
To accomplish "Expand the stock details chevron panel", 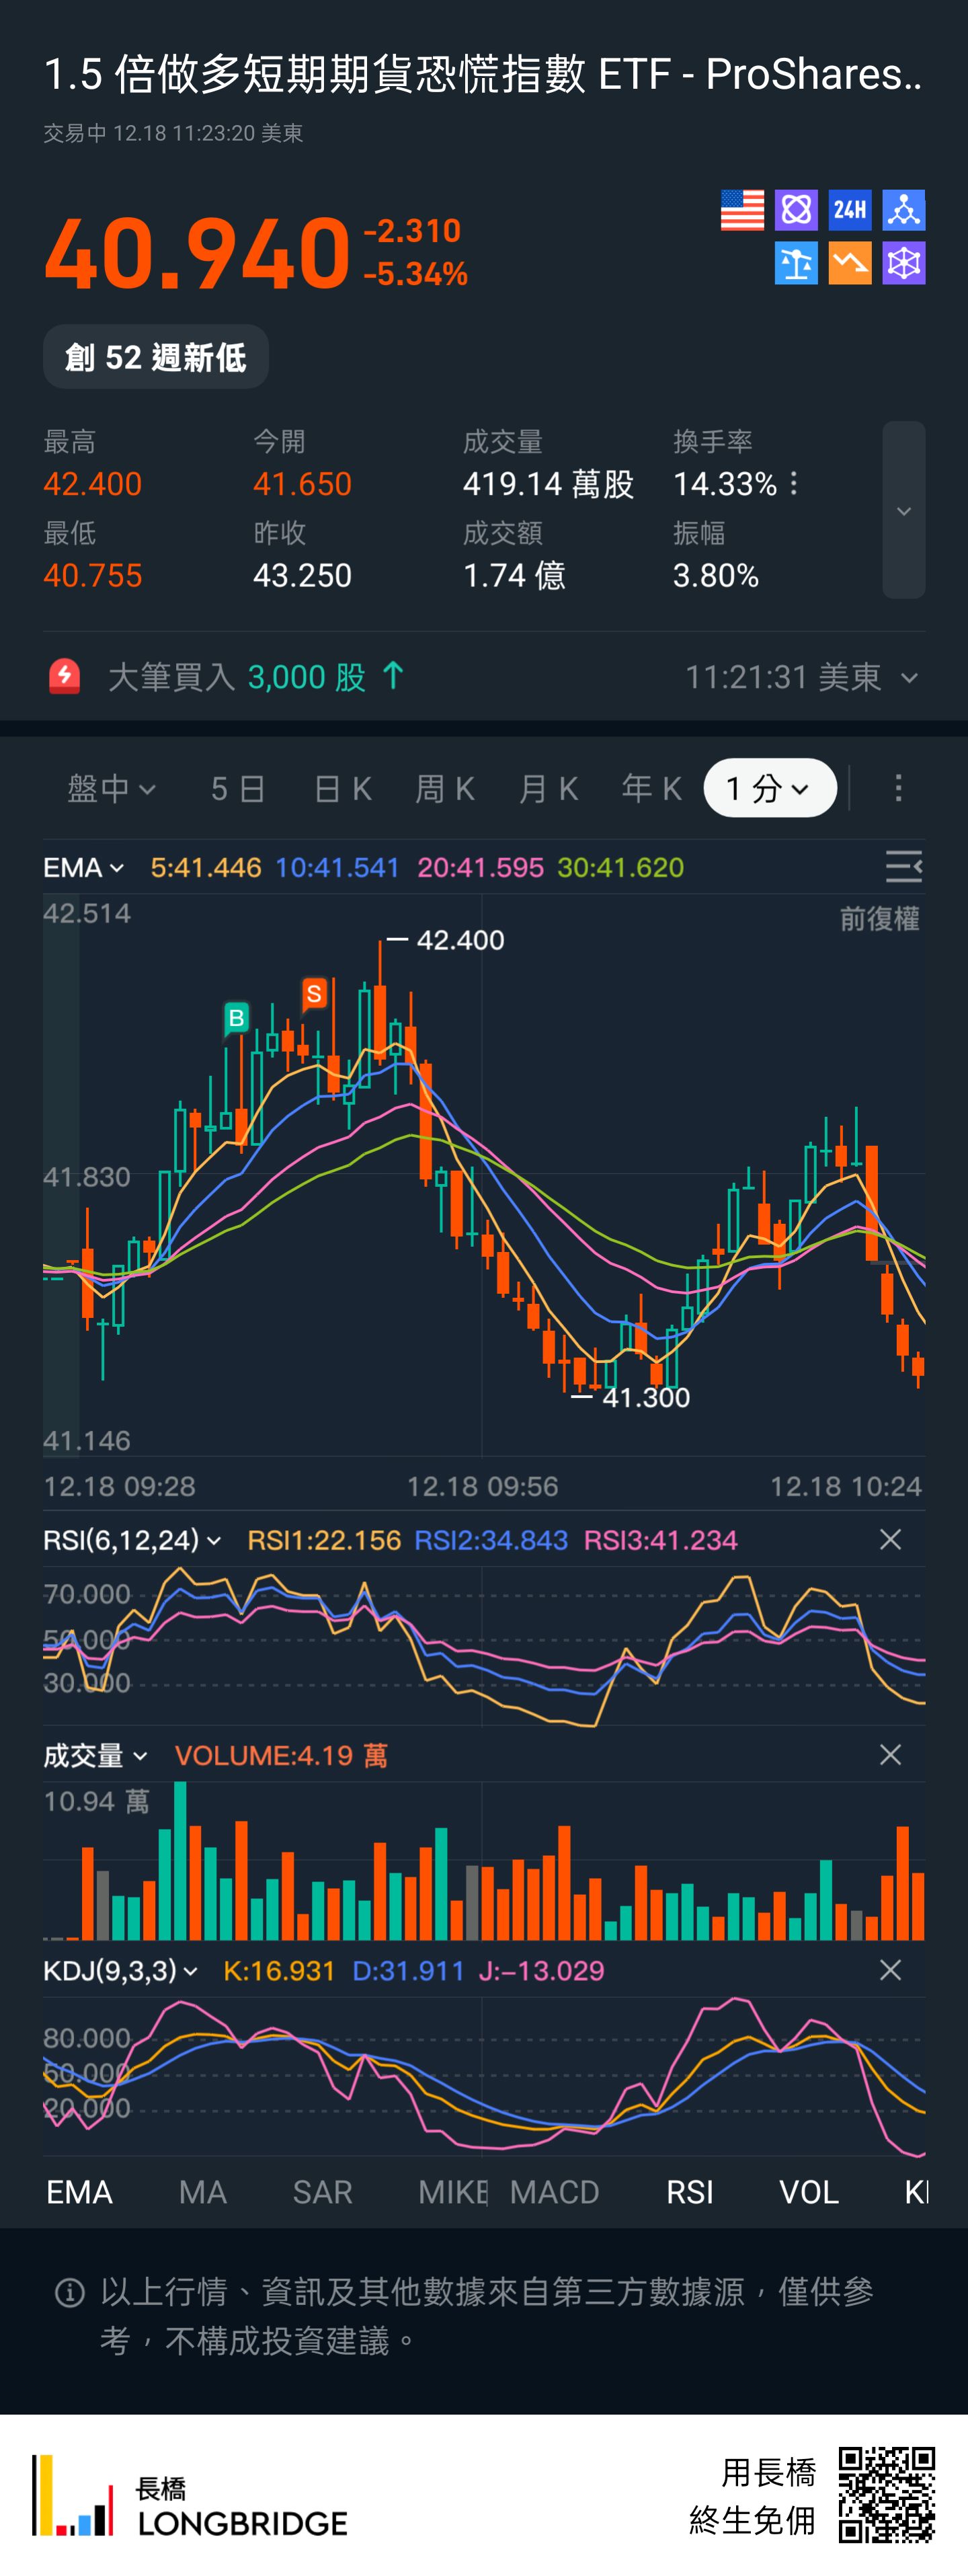I will pyautogui.click(x=903, y=510).
